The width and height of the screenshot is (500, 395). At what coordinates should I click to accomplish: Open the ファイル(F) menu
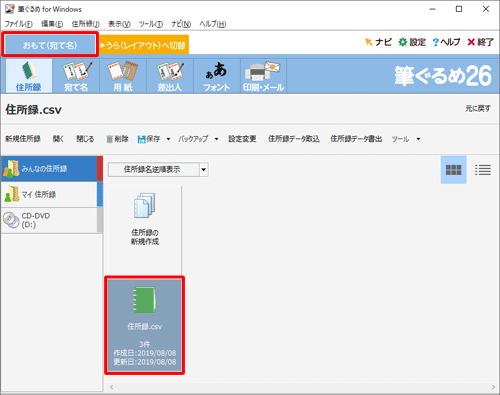click(18, 24)
